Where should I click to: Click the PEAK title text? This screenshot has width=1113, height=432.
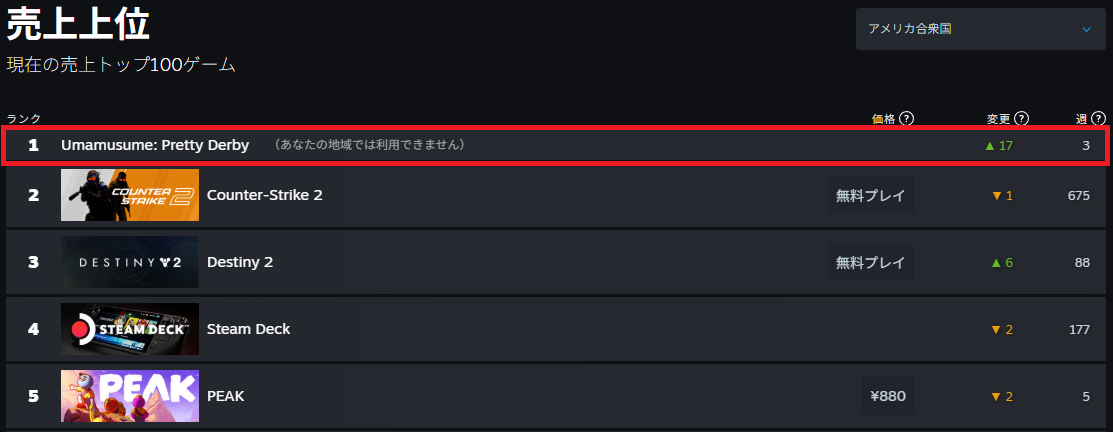pyautogui.click(x=225, y=396)
